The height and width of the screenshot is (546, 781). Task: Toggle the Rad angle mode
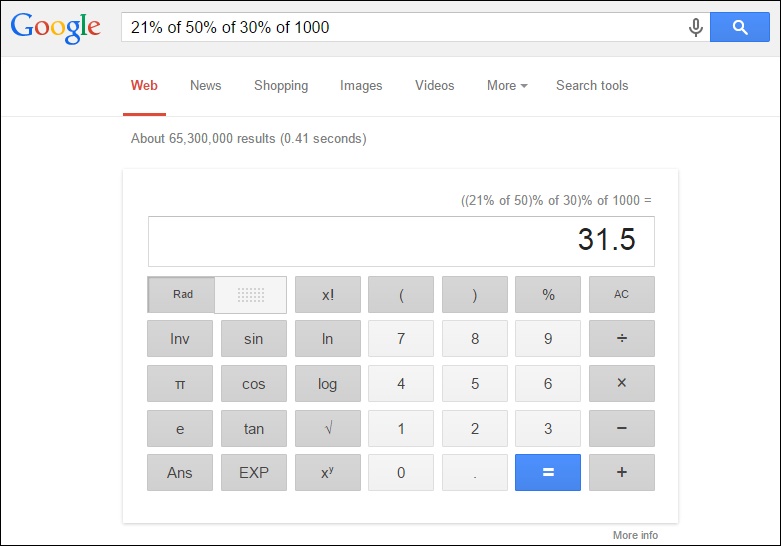point(182,294)
